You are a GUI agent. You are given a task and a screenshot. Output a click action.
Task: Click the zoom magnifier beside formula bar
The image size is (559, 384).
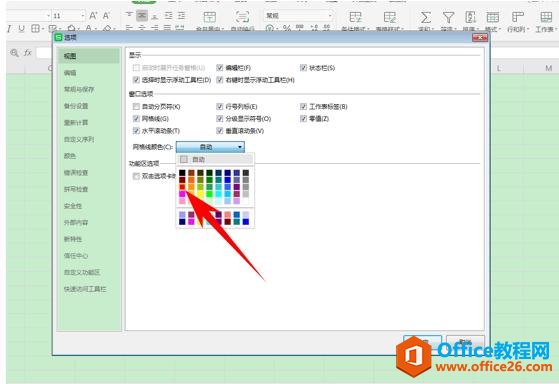click(14, 53)
